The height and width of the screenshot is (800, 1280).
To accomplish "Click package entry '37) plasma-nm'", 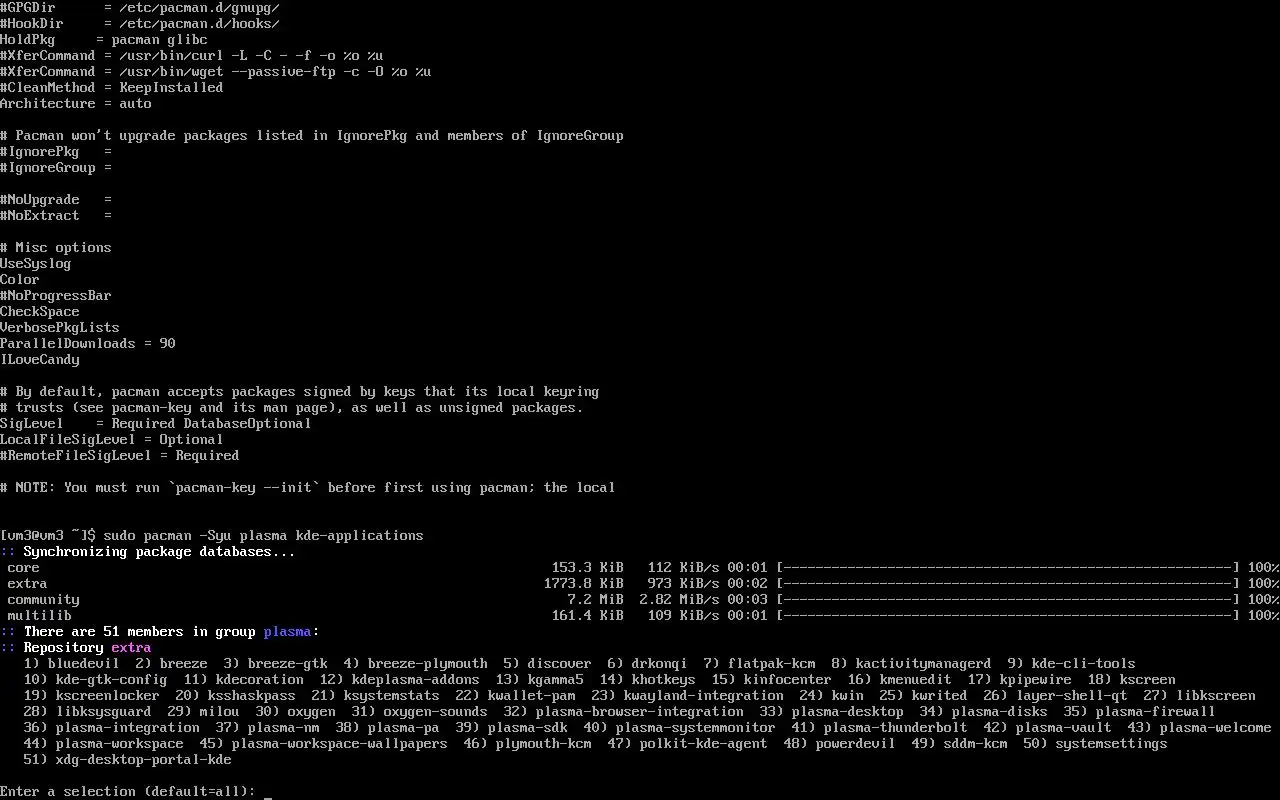I will [268, 728].
